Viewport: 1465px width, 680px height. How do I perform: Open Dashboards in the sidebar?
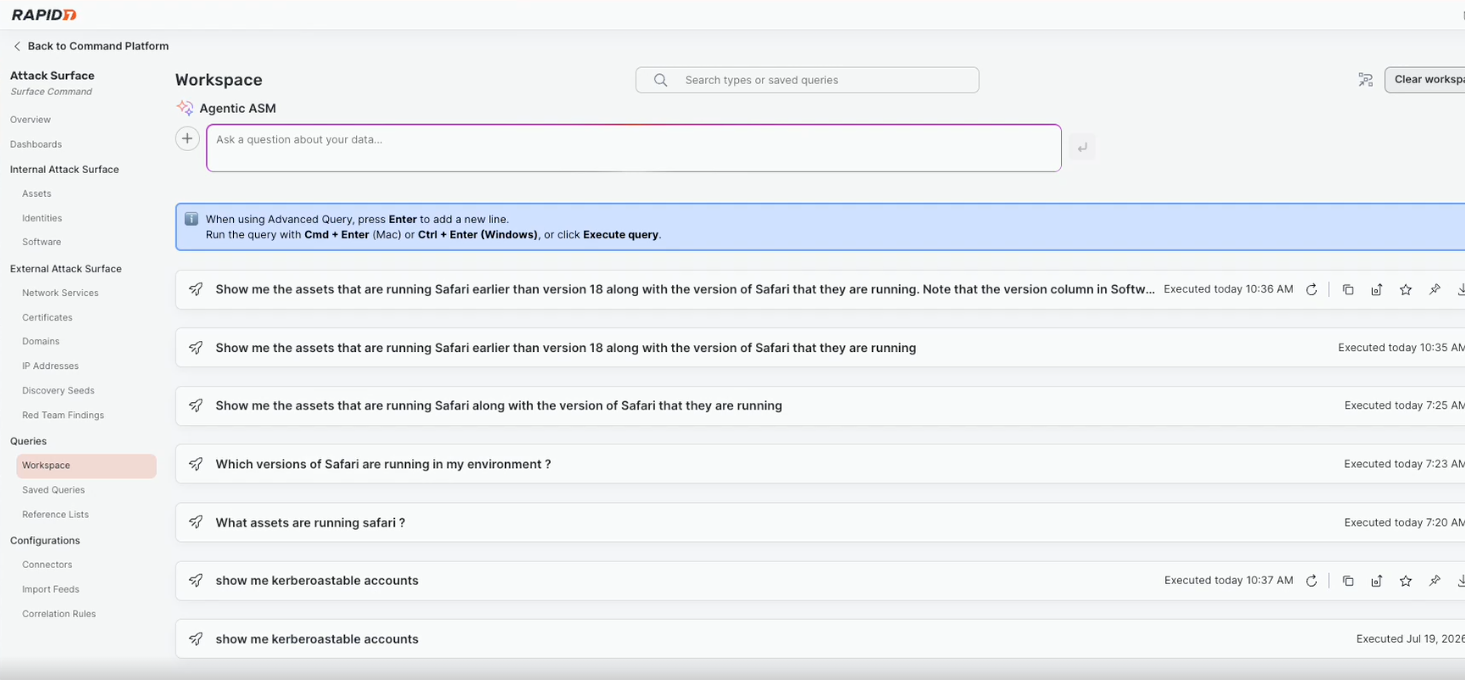(36, 144)
